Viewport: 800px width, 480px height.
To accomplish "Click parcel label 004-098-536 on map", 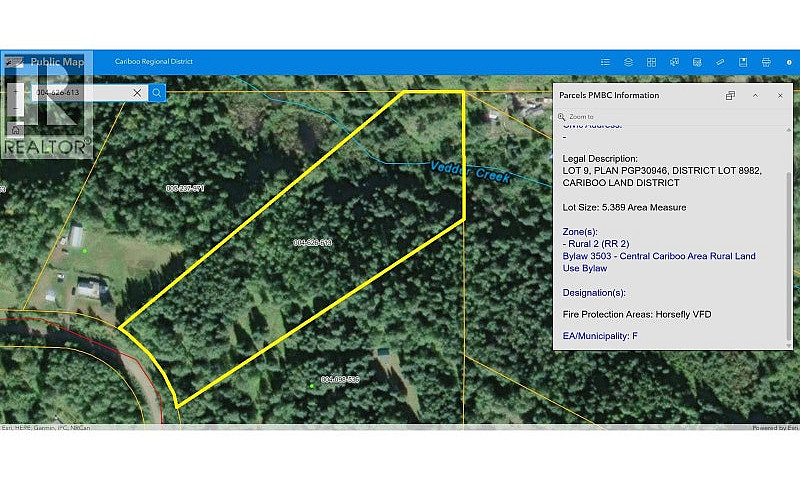I will point(340,380).
